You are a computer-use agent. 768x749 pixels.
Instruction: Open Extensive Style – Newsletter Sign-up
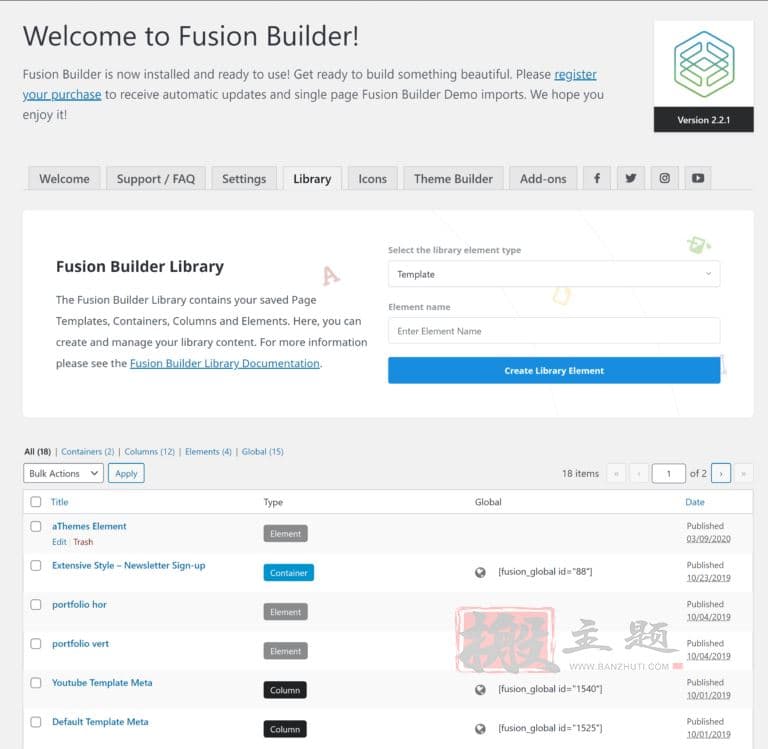pos(129,566)
